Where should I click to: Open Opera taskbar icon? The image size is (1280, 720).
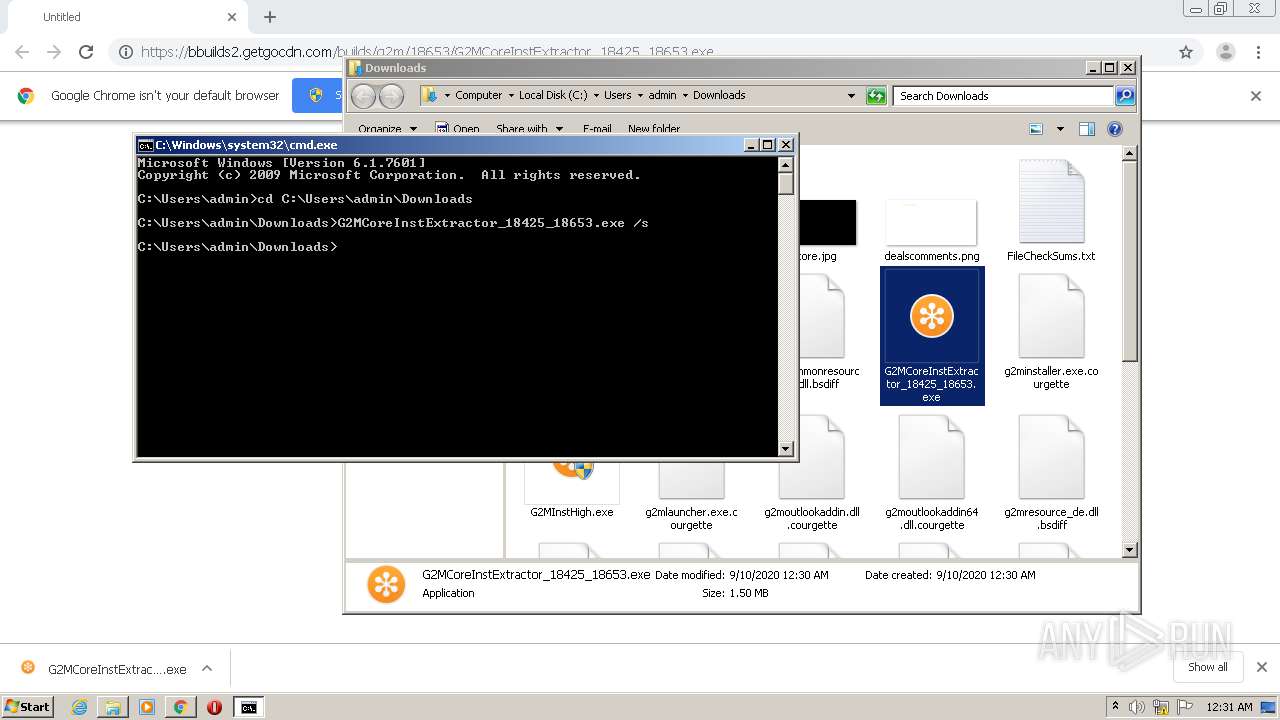pyautogui.click(x=214, y=707)
